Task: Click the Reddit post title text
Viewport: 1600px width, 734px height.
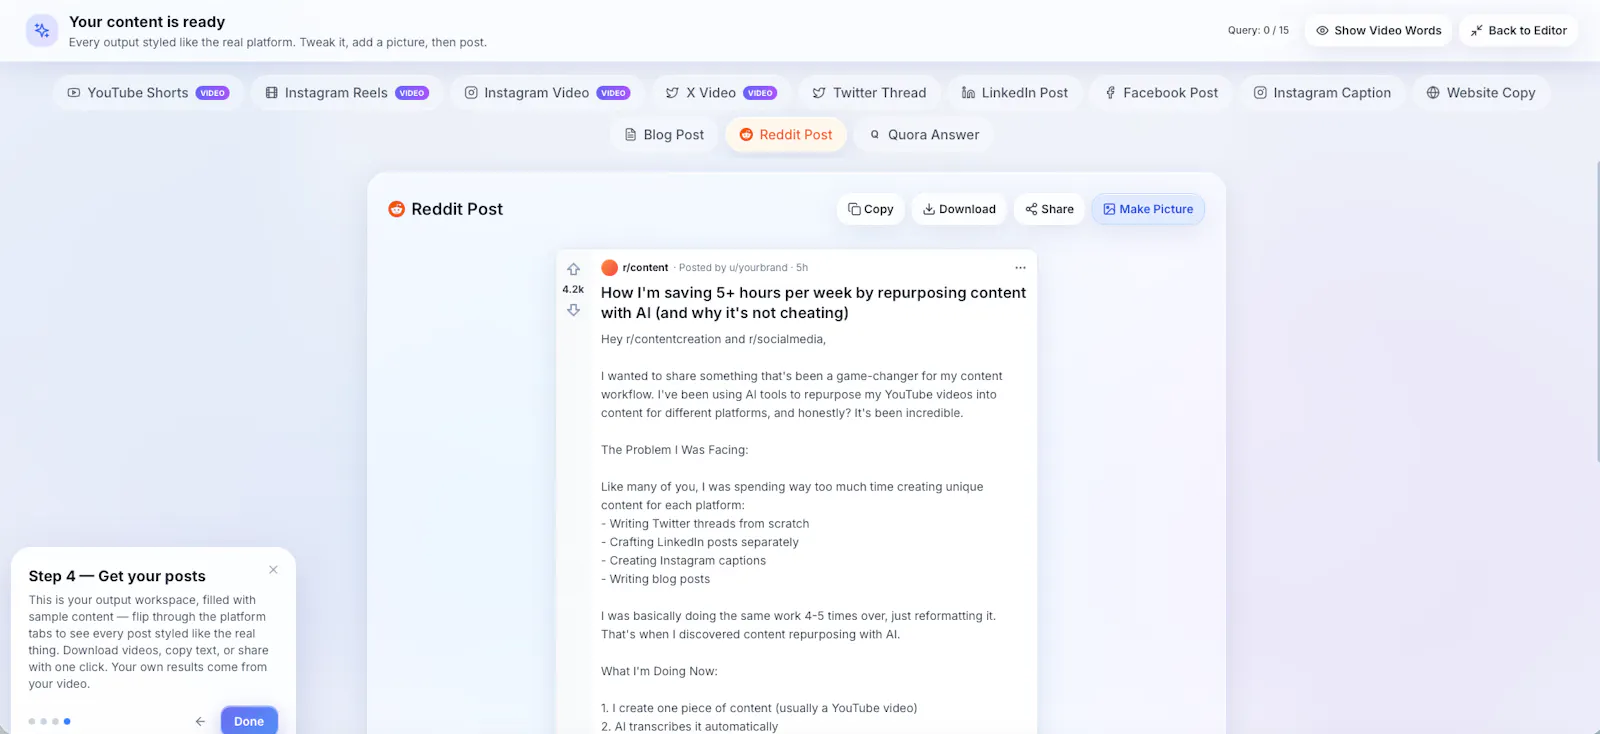Action: tap(813, 303)
